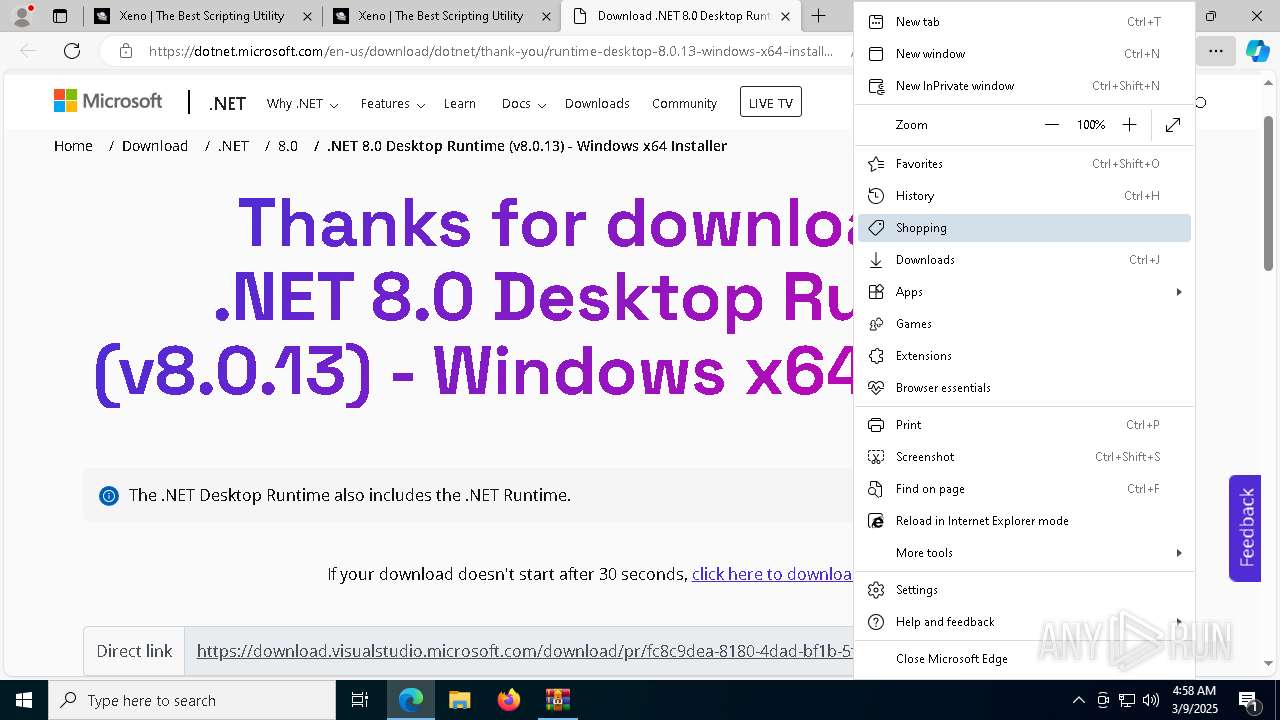Increase zoom with the plus button

coord(1129,125)
